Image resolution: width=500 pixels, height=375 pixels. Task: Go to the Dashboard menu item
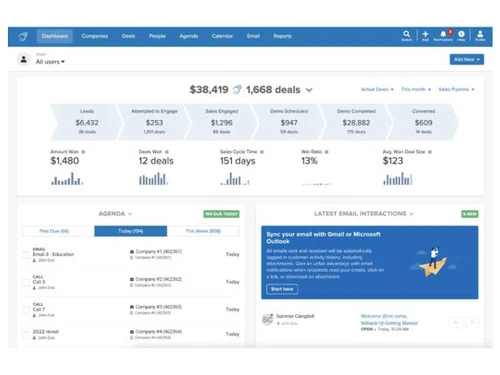click(x=55, y=36)
